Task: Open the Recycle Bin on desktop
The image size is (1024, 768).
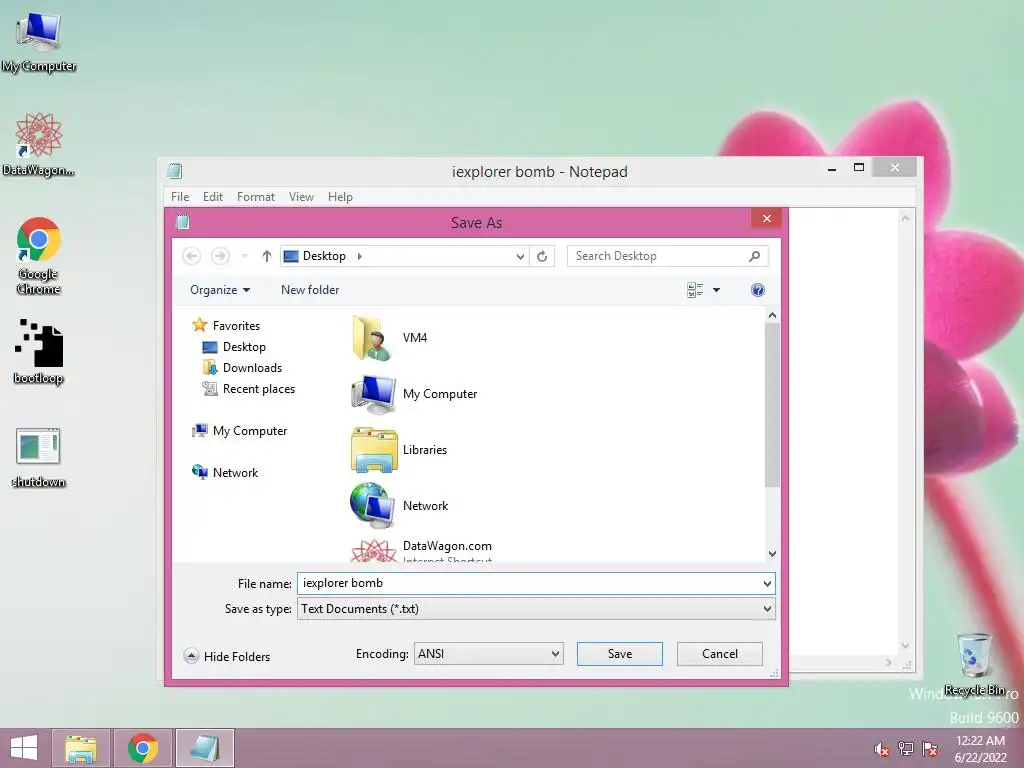Action: [974, 664]
